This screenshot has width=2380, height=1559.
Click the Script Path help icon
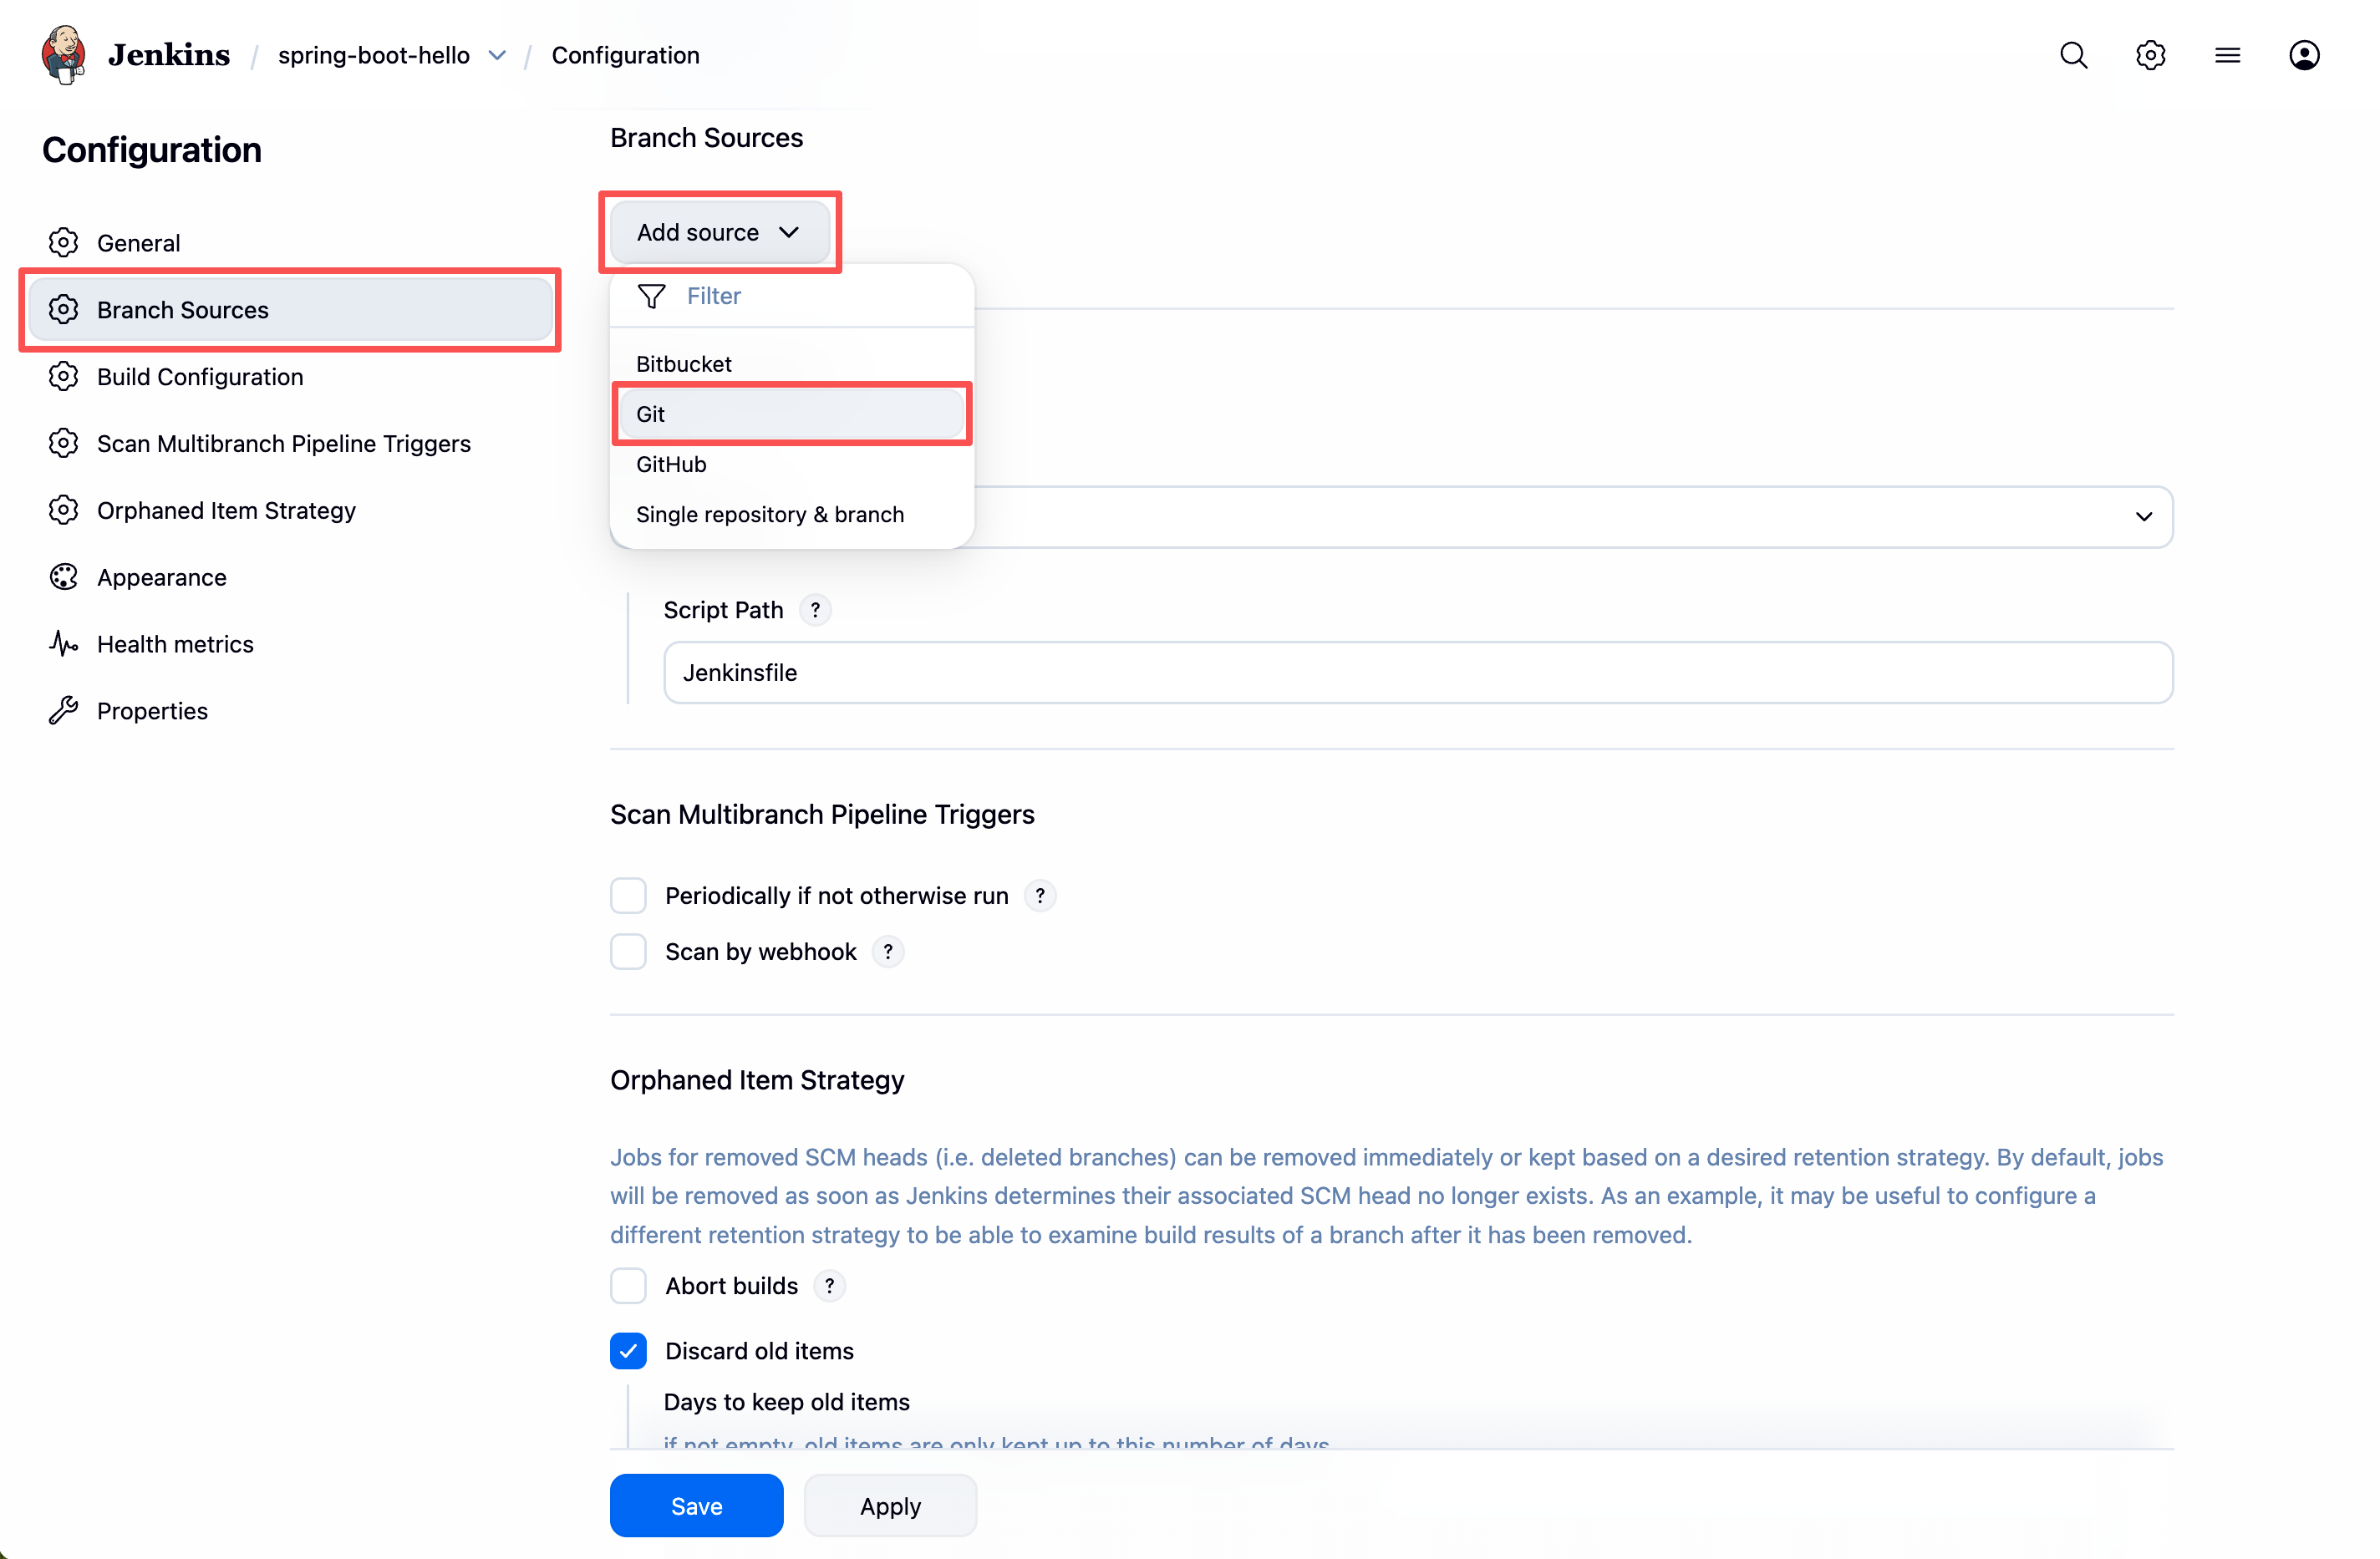click(815, 610)
